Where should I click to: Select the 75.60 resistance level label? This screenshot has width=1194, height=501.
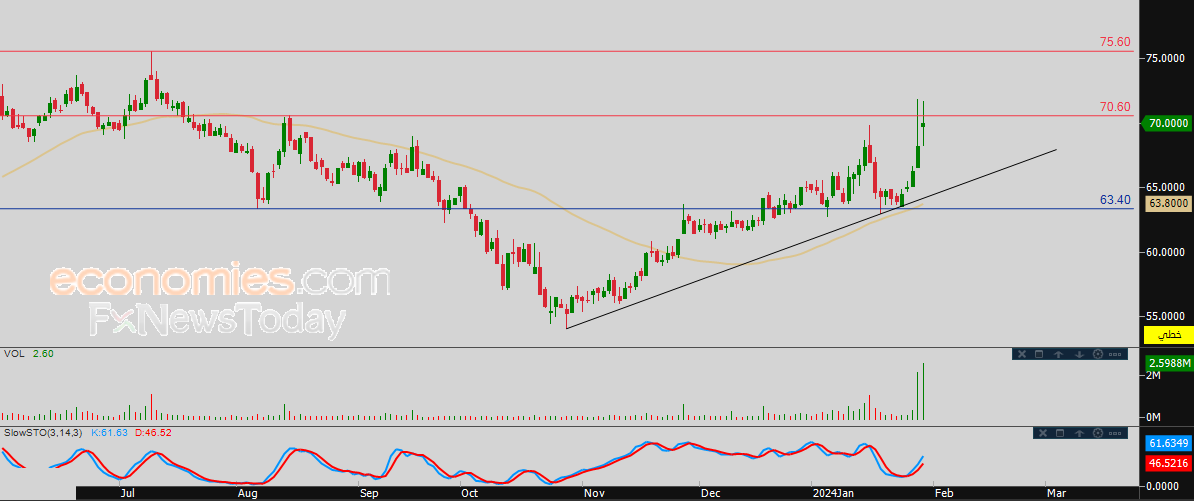coord(1115,42)
